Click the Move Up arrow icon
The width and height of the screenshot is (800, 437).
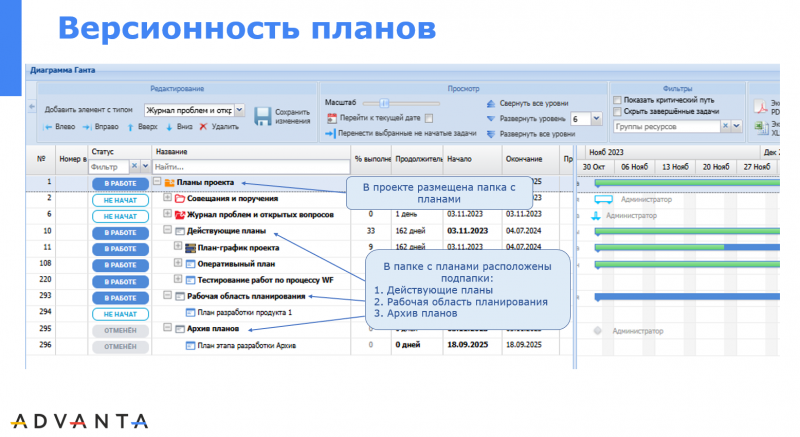(130, 127)
